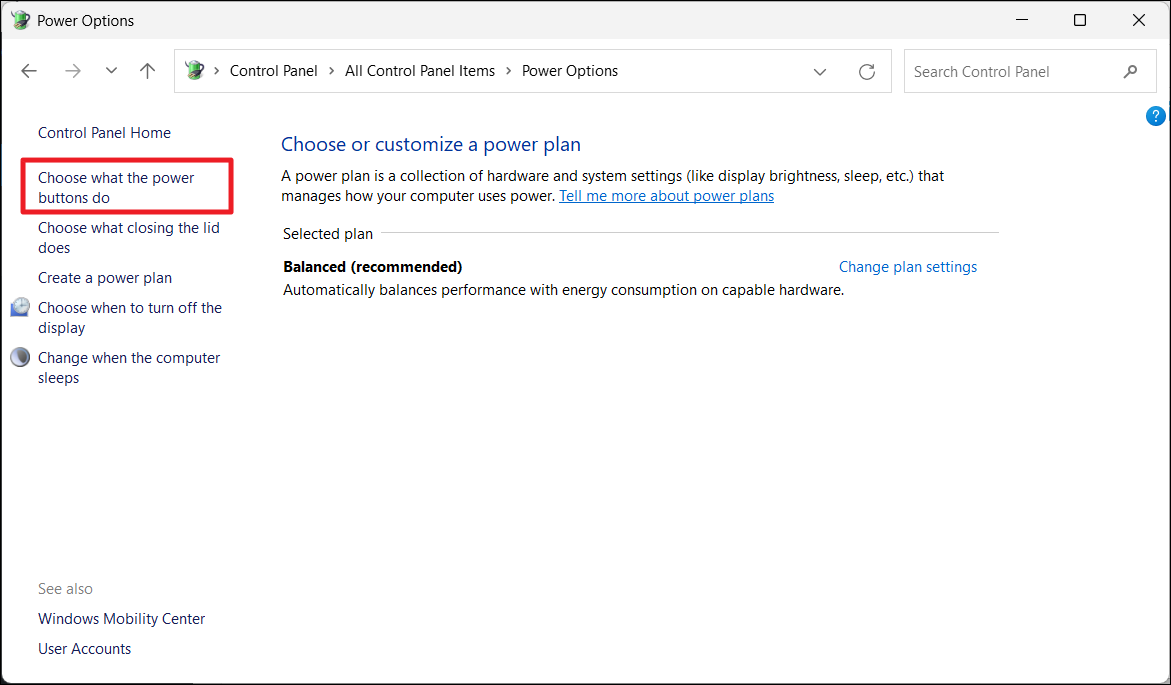Open help via the blue question mark

(x=1155, y=116)
